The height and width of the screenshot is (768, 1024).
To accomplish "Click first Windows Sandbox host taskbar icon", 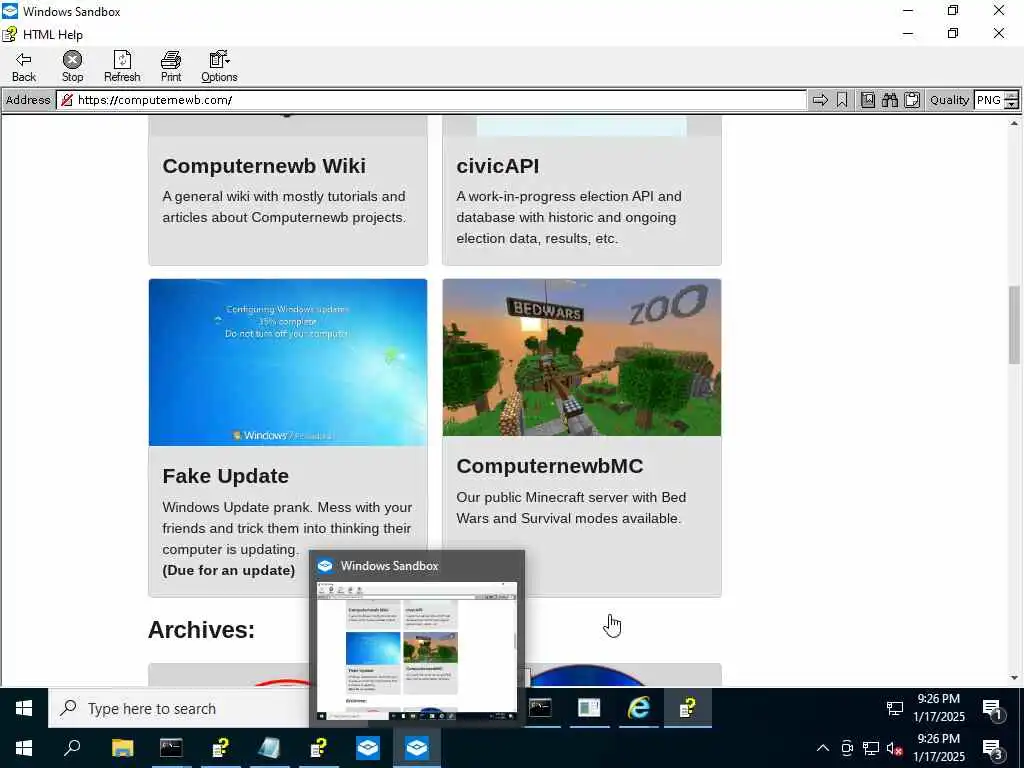I will click(368, 748).
